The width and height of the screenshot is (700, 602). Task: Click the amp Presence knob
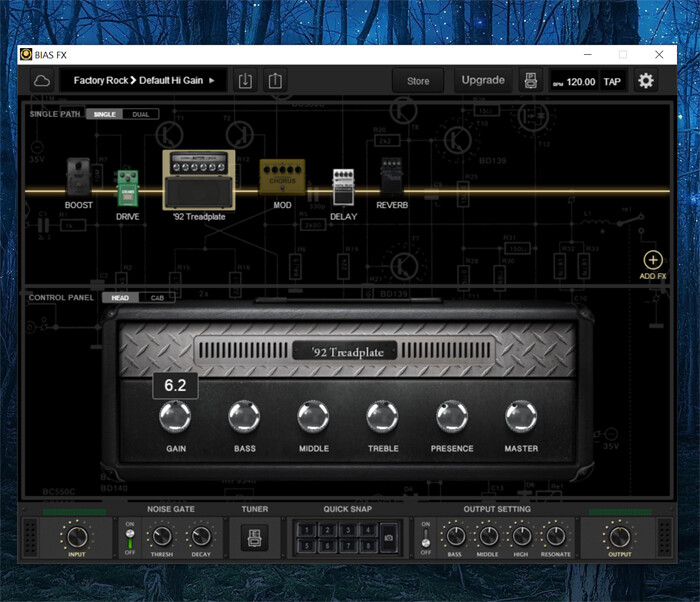click(x=452, y=416)
